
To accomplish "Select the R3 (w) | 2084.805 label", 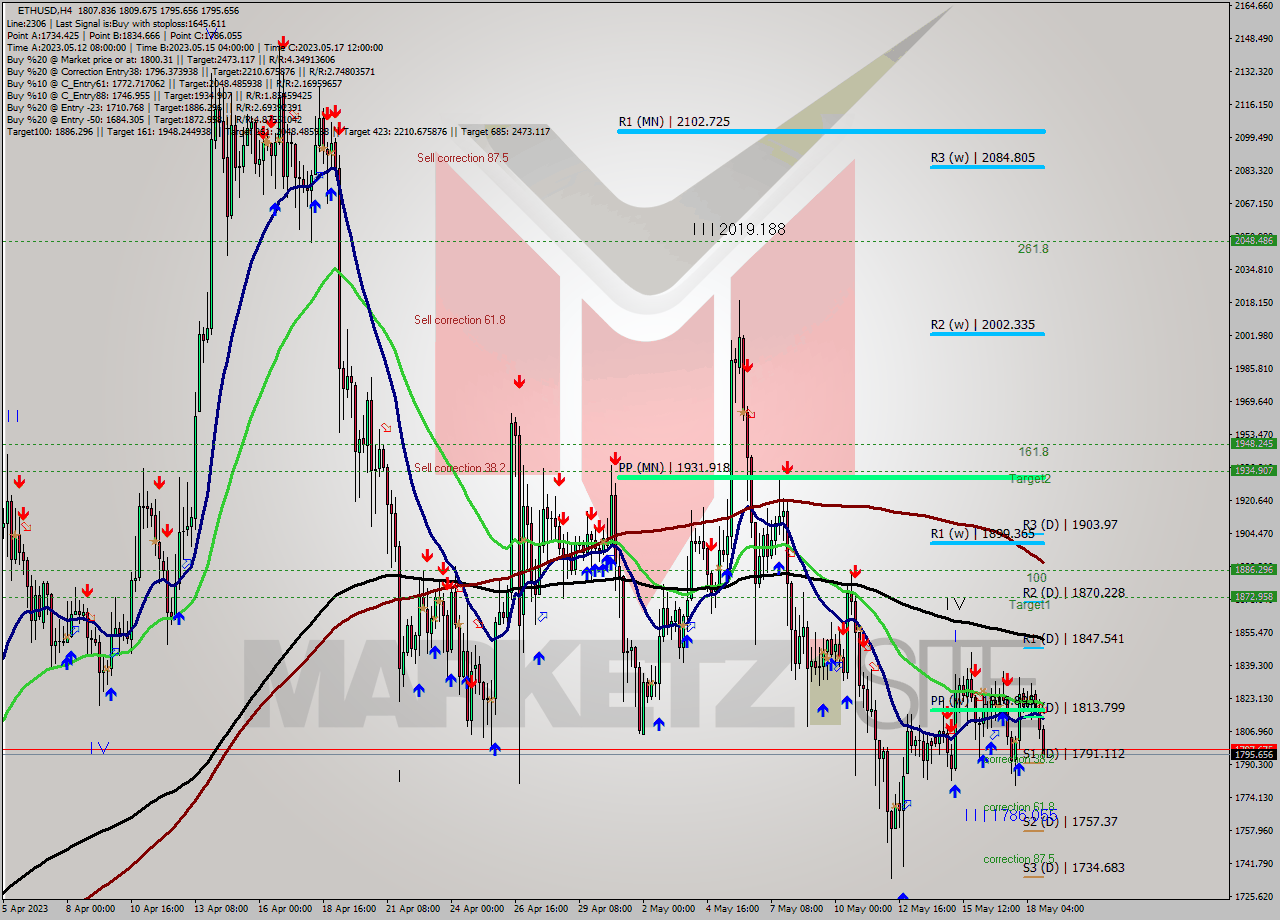I will [982, 158].
